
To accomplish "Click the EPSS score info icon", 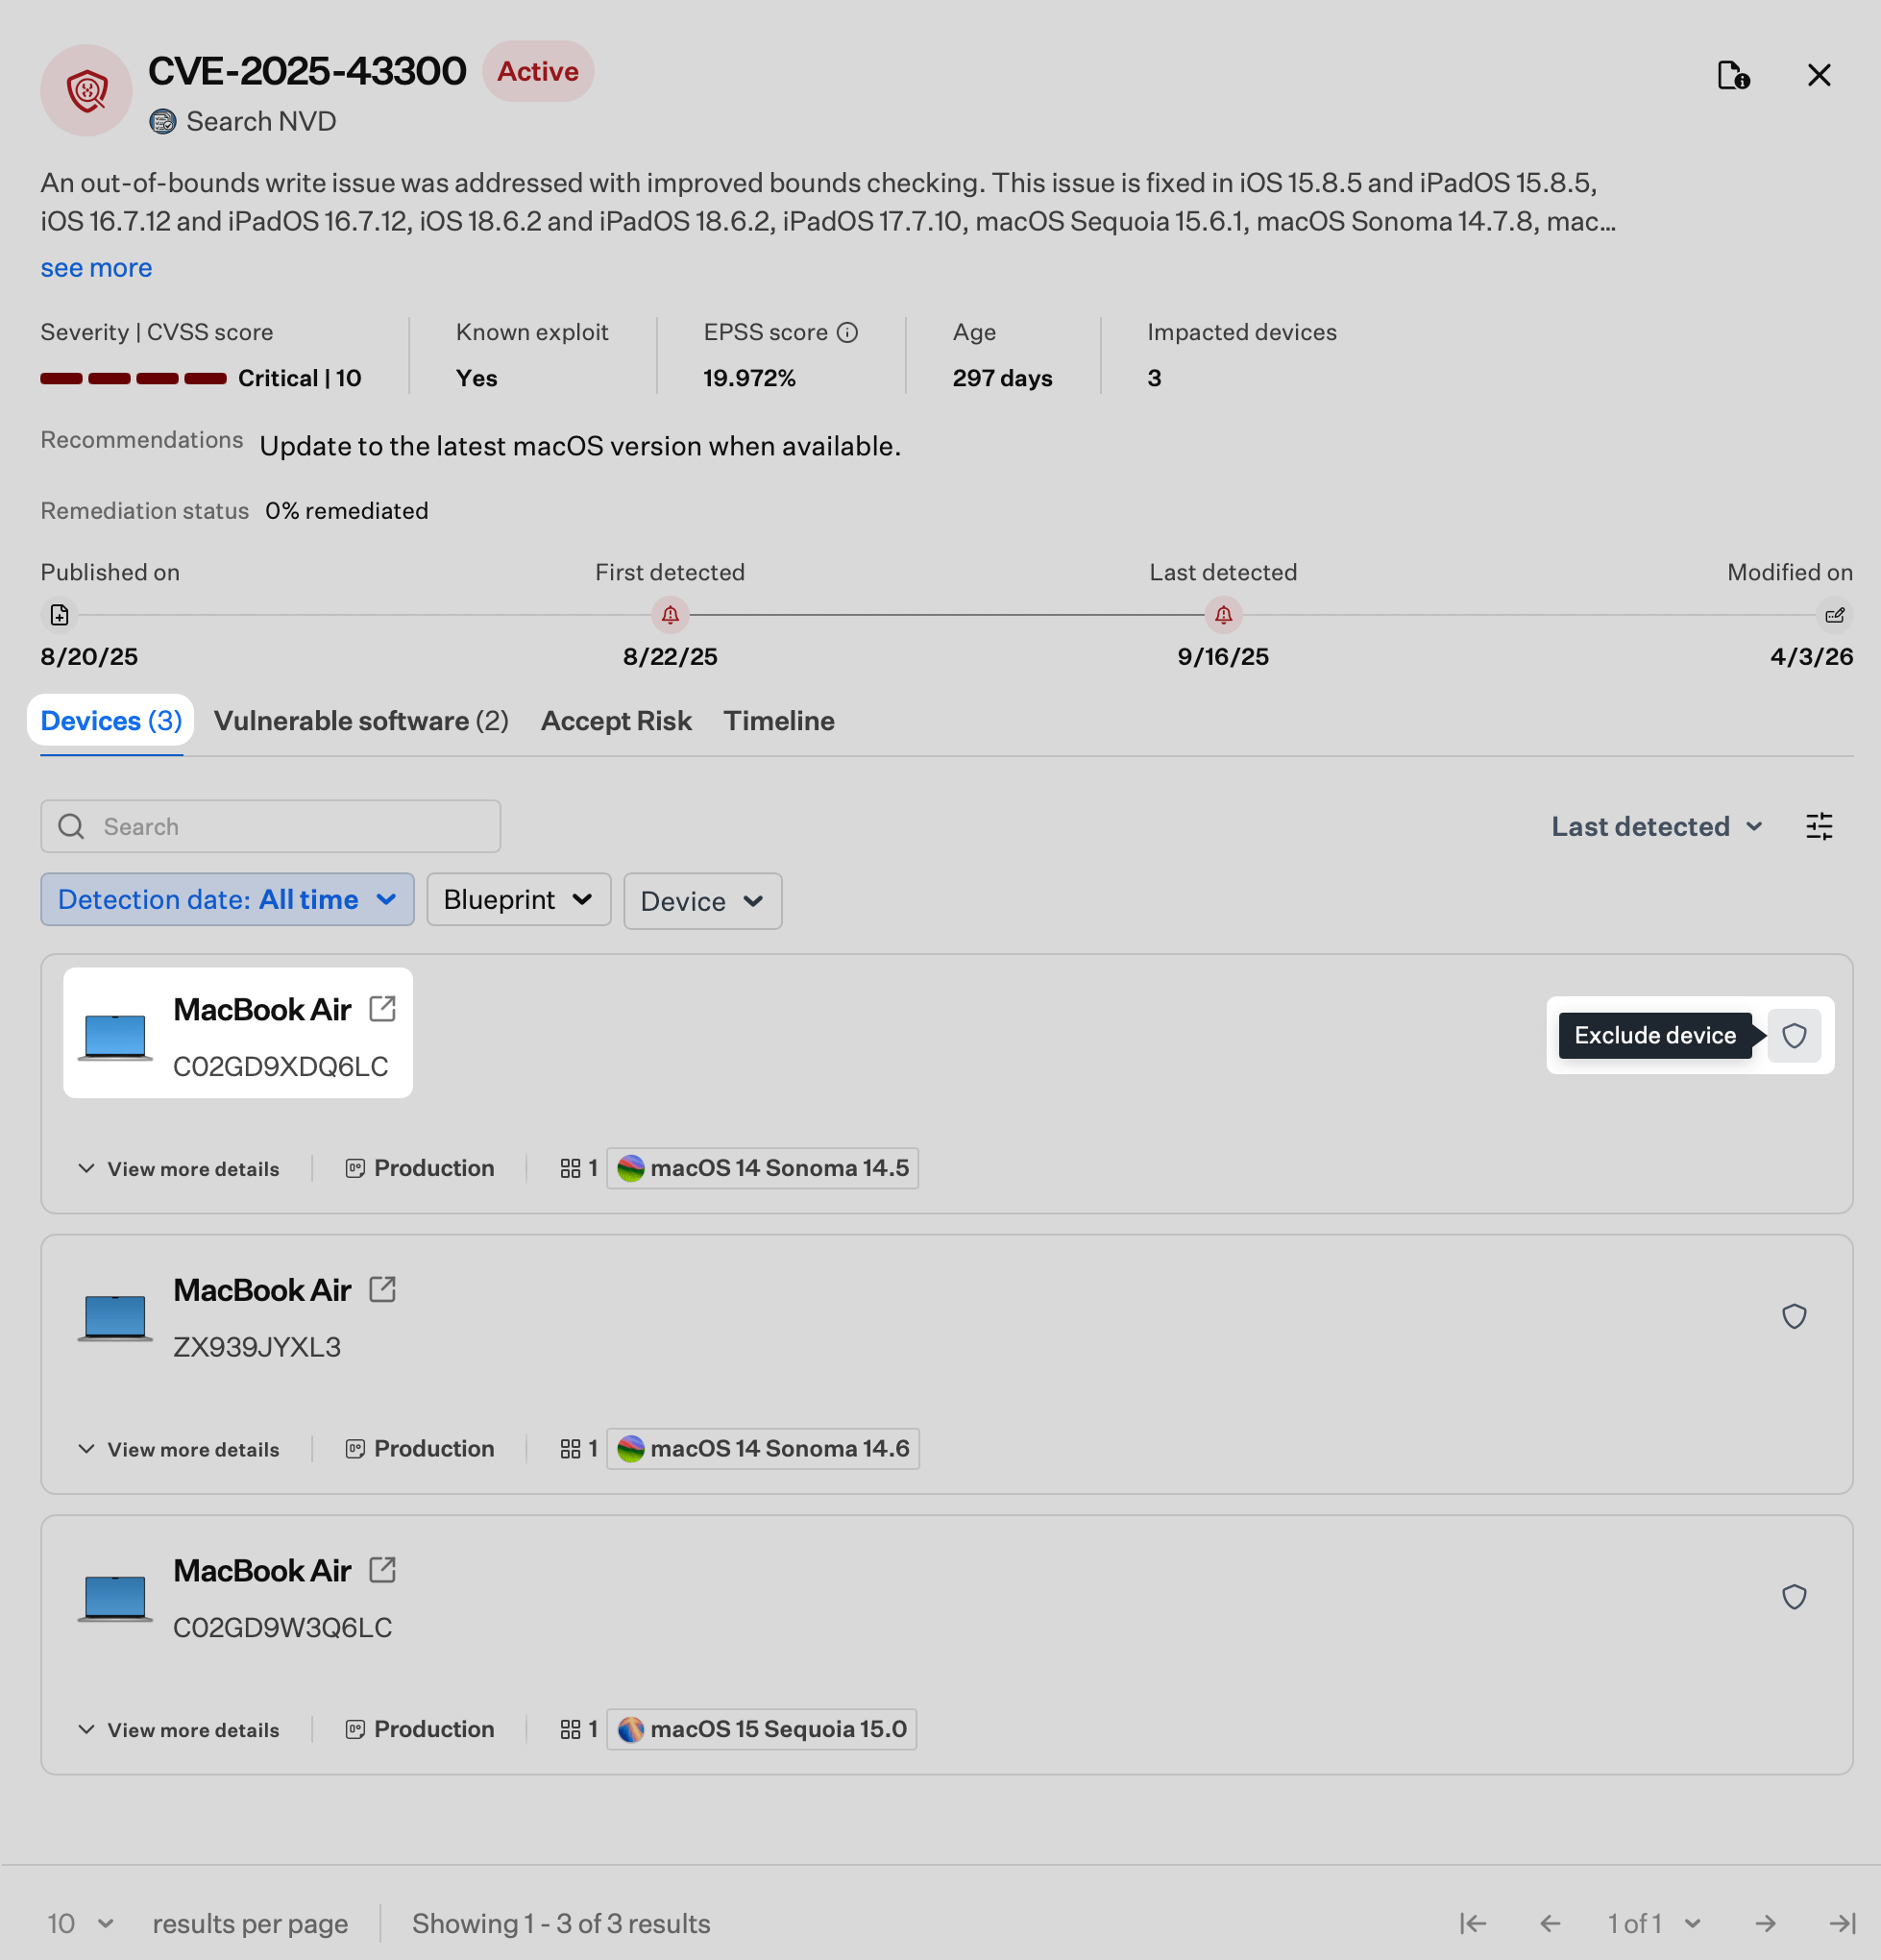I will (x=847, y=332).
